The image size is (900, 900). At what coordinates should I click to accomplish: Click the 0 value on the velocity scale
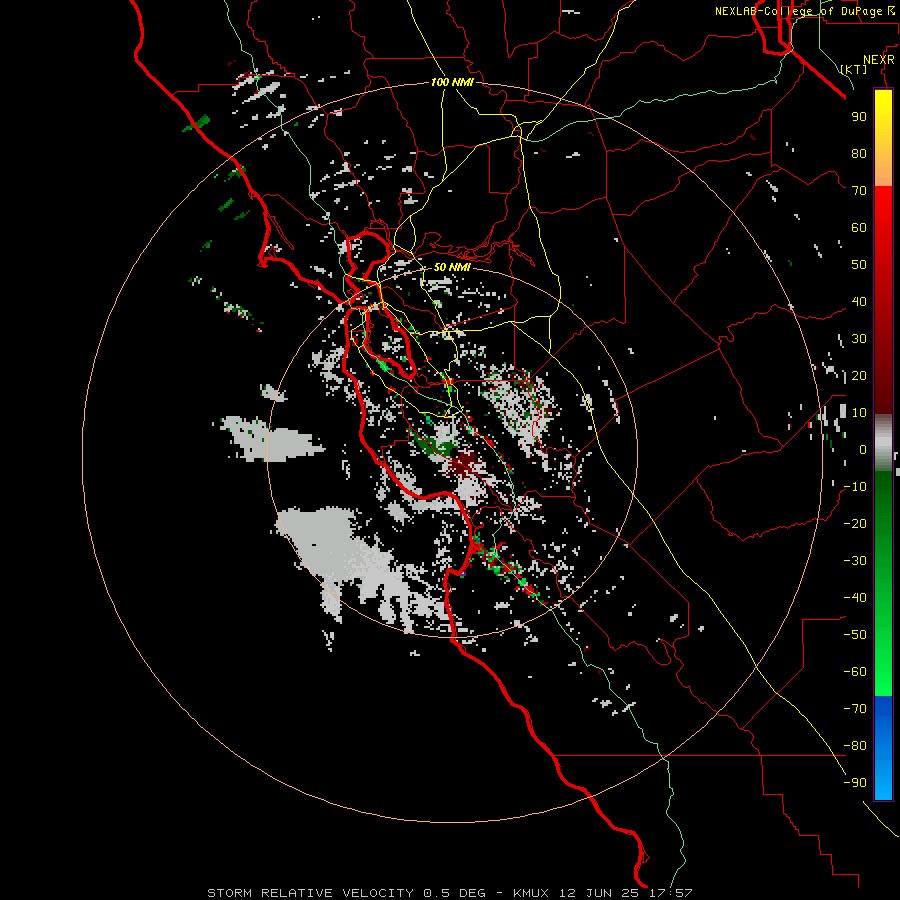pos(863,450)
